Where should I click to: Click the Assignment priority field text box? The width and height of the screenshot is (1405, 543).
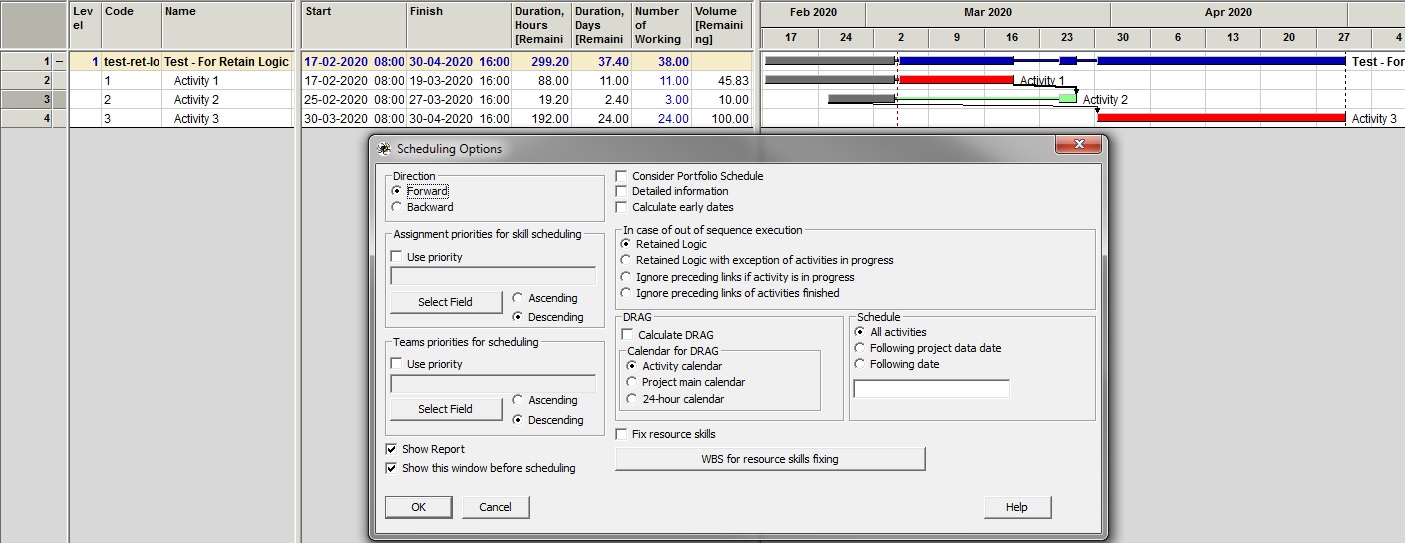pos(493,277)
